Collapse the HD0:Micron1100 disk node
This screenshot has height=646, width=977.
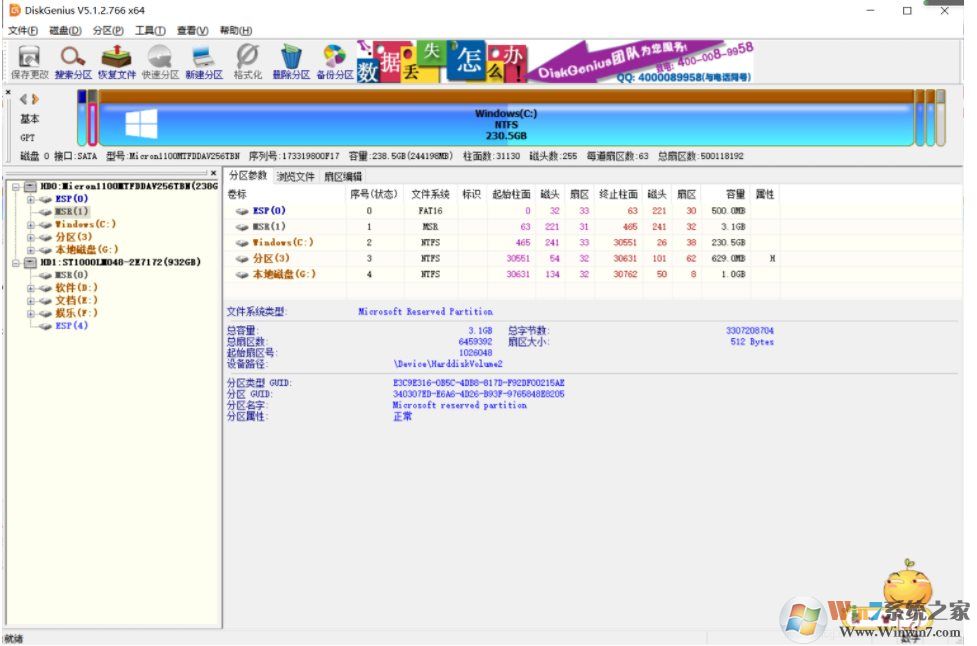click(x=17, y=187)
